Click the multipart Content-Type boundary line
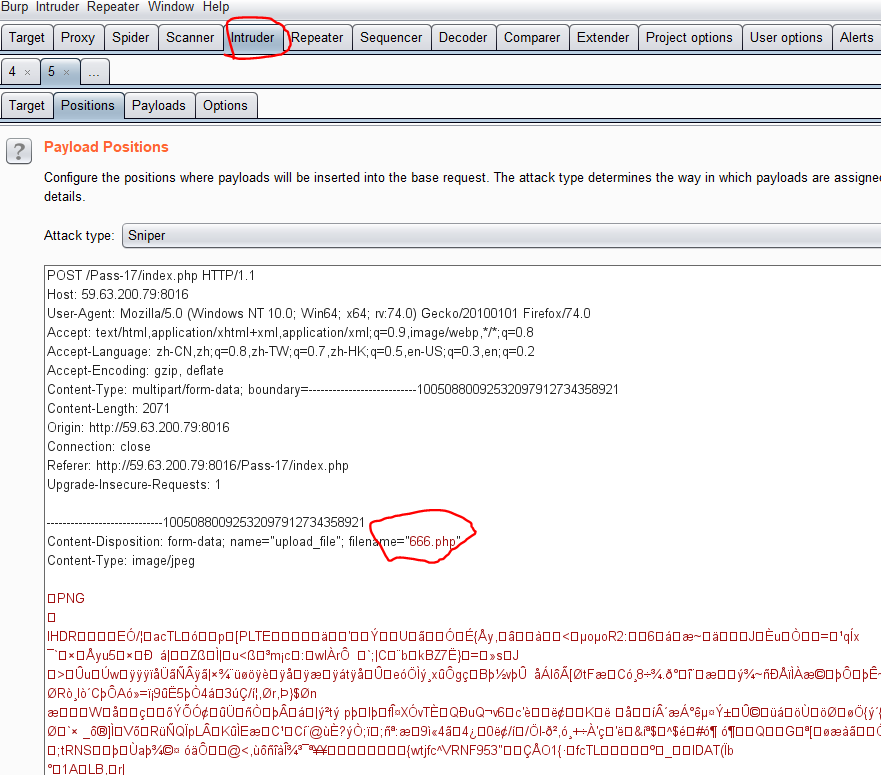The image size is (881, 775). coord(333,390)
